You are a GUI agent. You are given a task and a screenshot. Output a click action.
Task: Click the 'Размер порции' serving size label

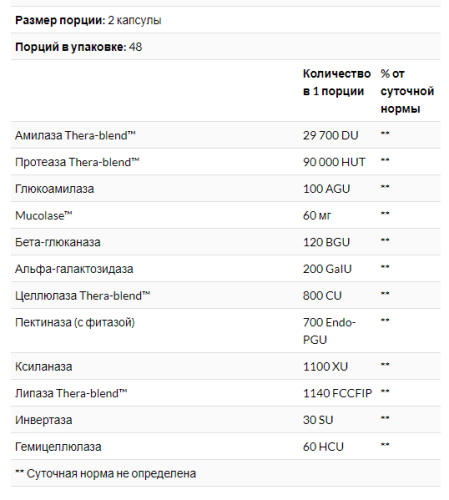pyautogui.click(x=60, y=20)
